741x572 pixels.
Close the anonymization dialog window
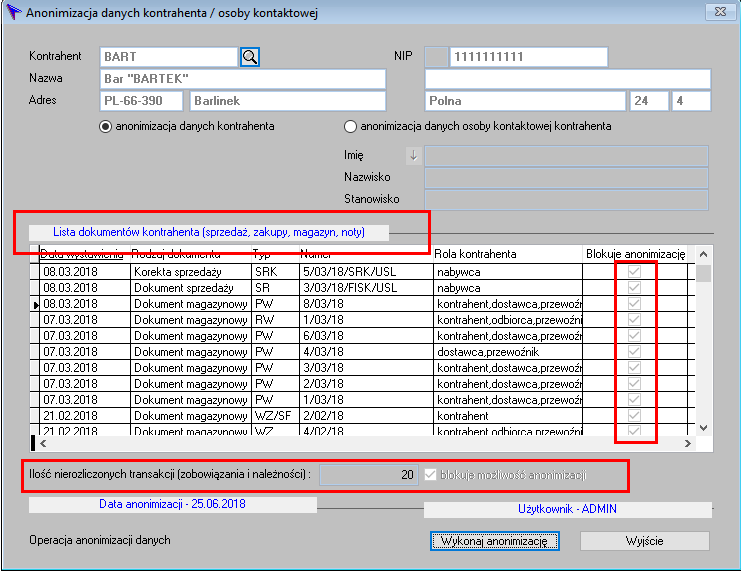[715, 13]
